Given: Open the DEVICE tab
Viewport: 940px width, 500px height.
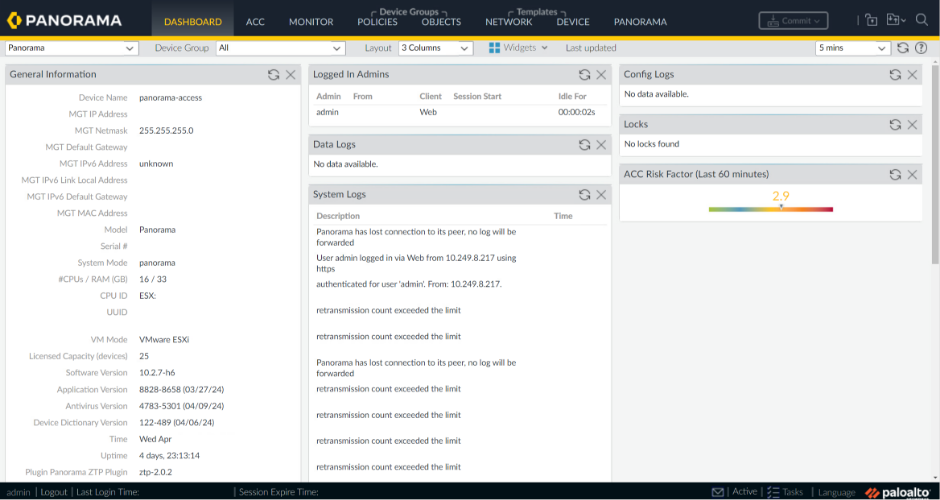Looking at the screenshot, I should click(x=573, y=22).
